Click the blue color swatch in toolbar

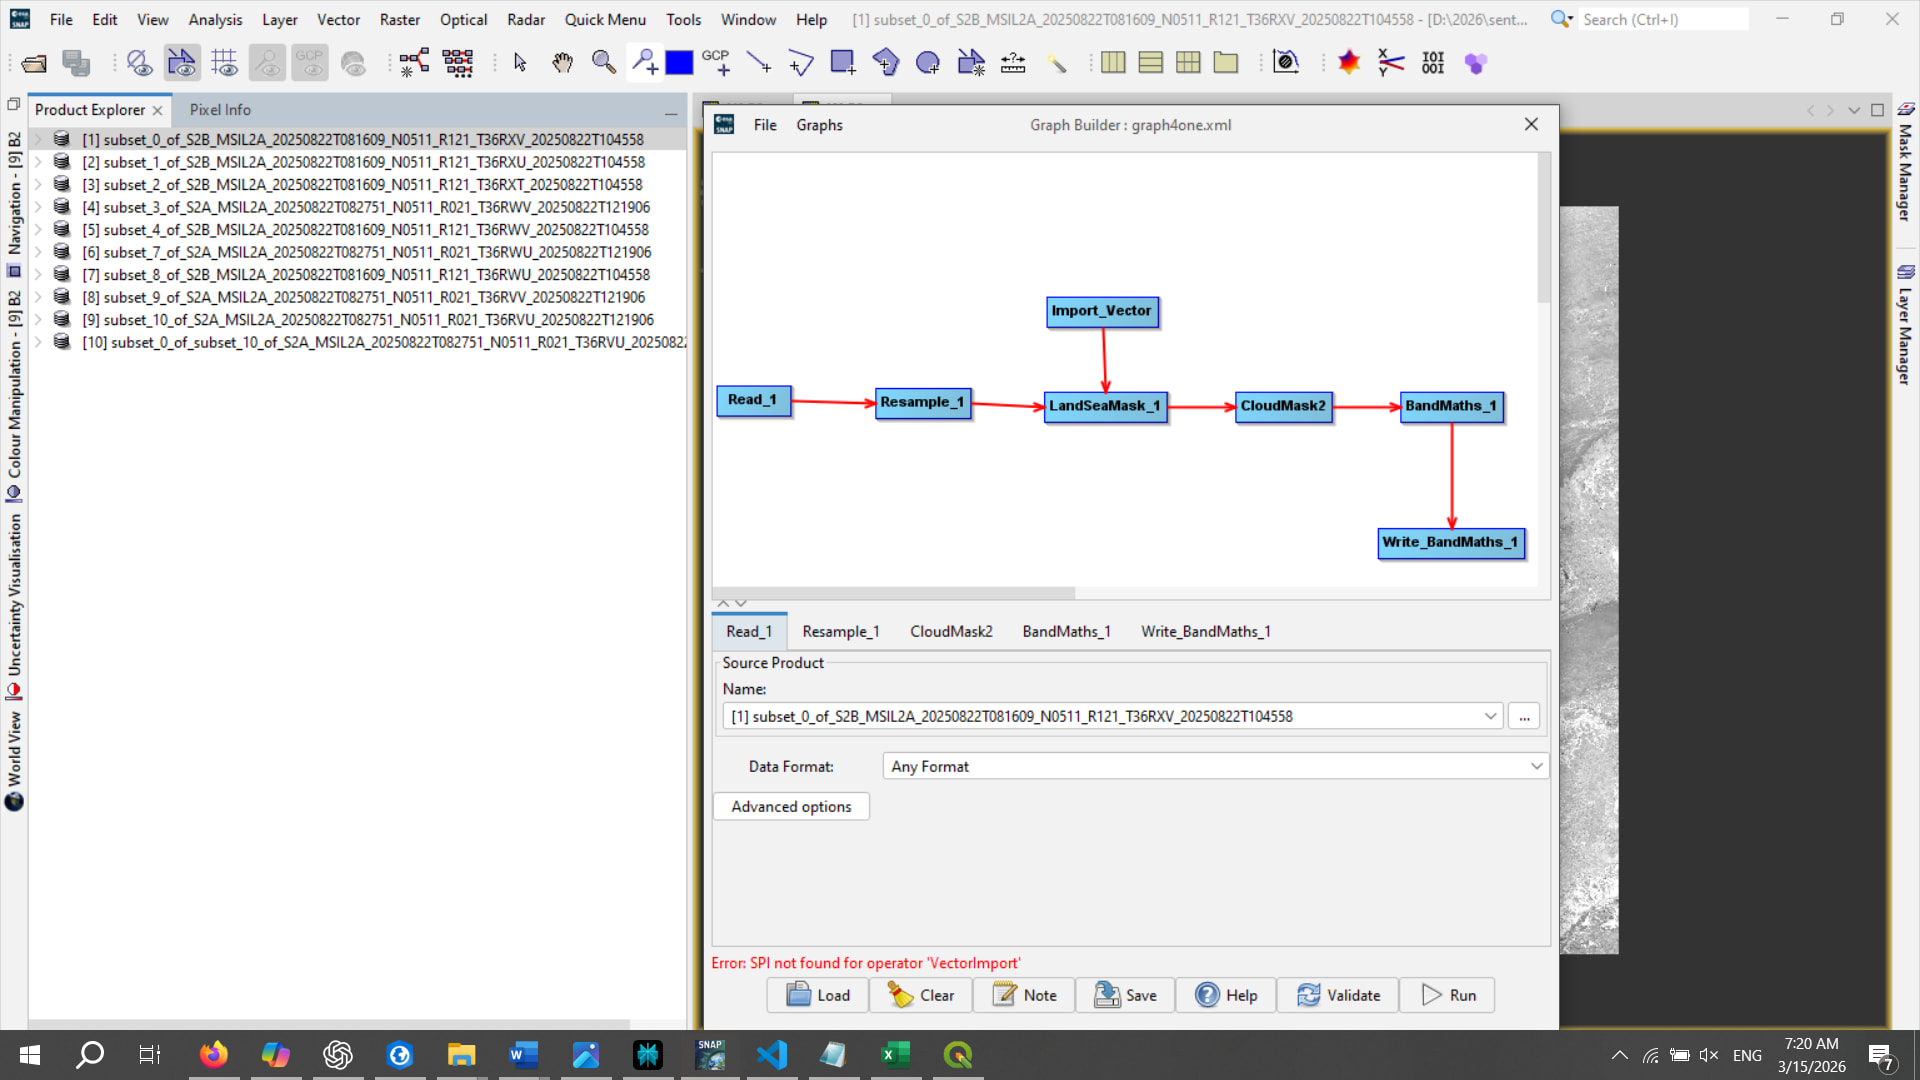pyautogui.click(x=679, y=63)
